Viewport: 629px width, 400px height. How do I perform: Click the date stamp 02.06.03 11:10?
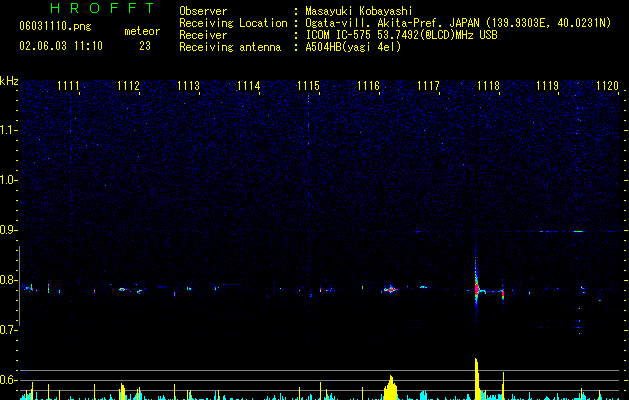click(61, 46)
